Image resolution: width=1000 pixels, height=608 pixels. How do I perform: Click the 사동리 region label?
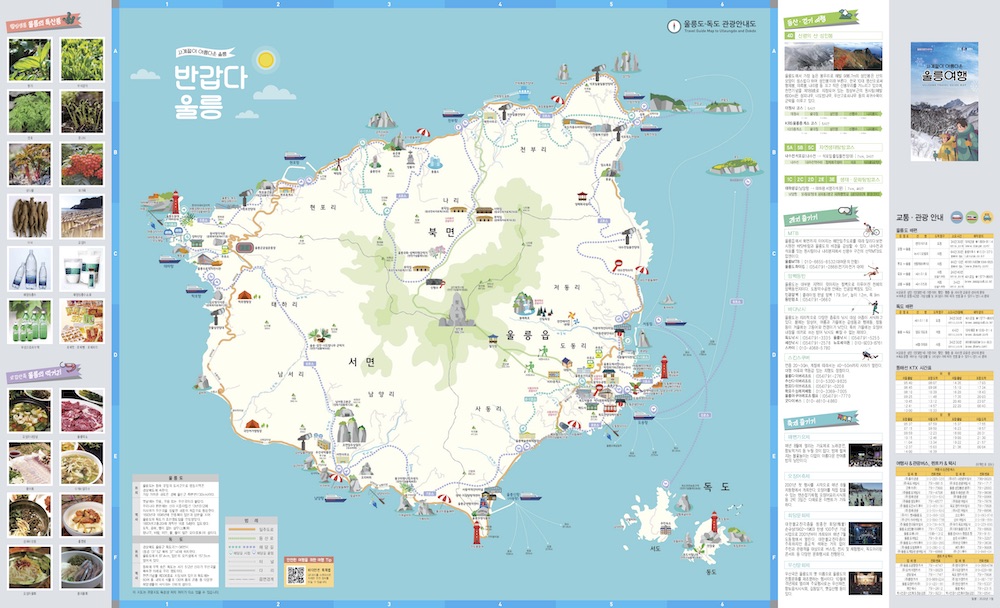click(x=489, y=408)
